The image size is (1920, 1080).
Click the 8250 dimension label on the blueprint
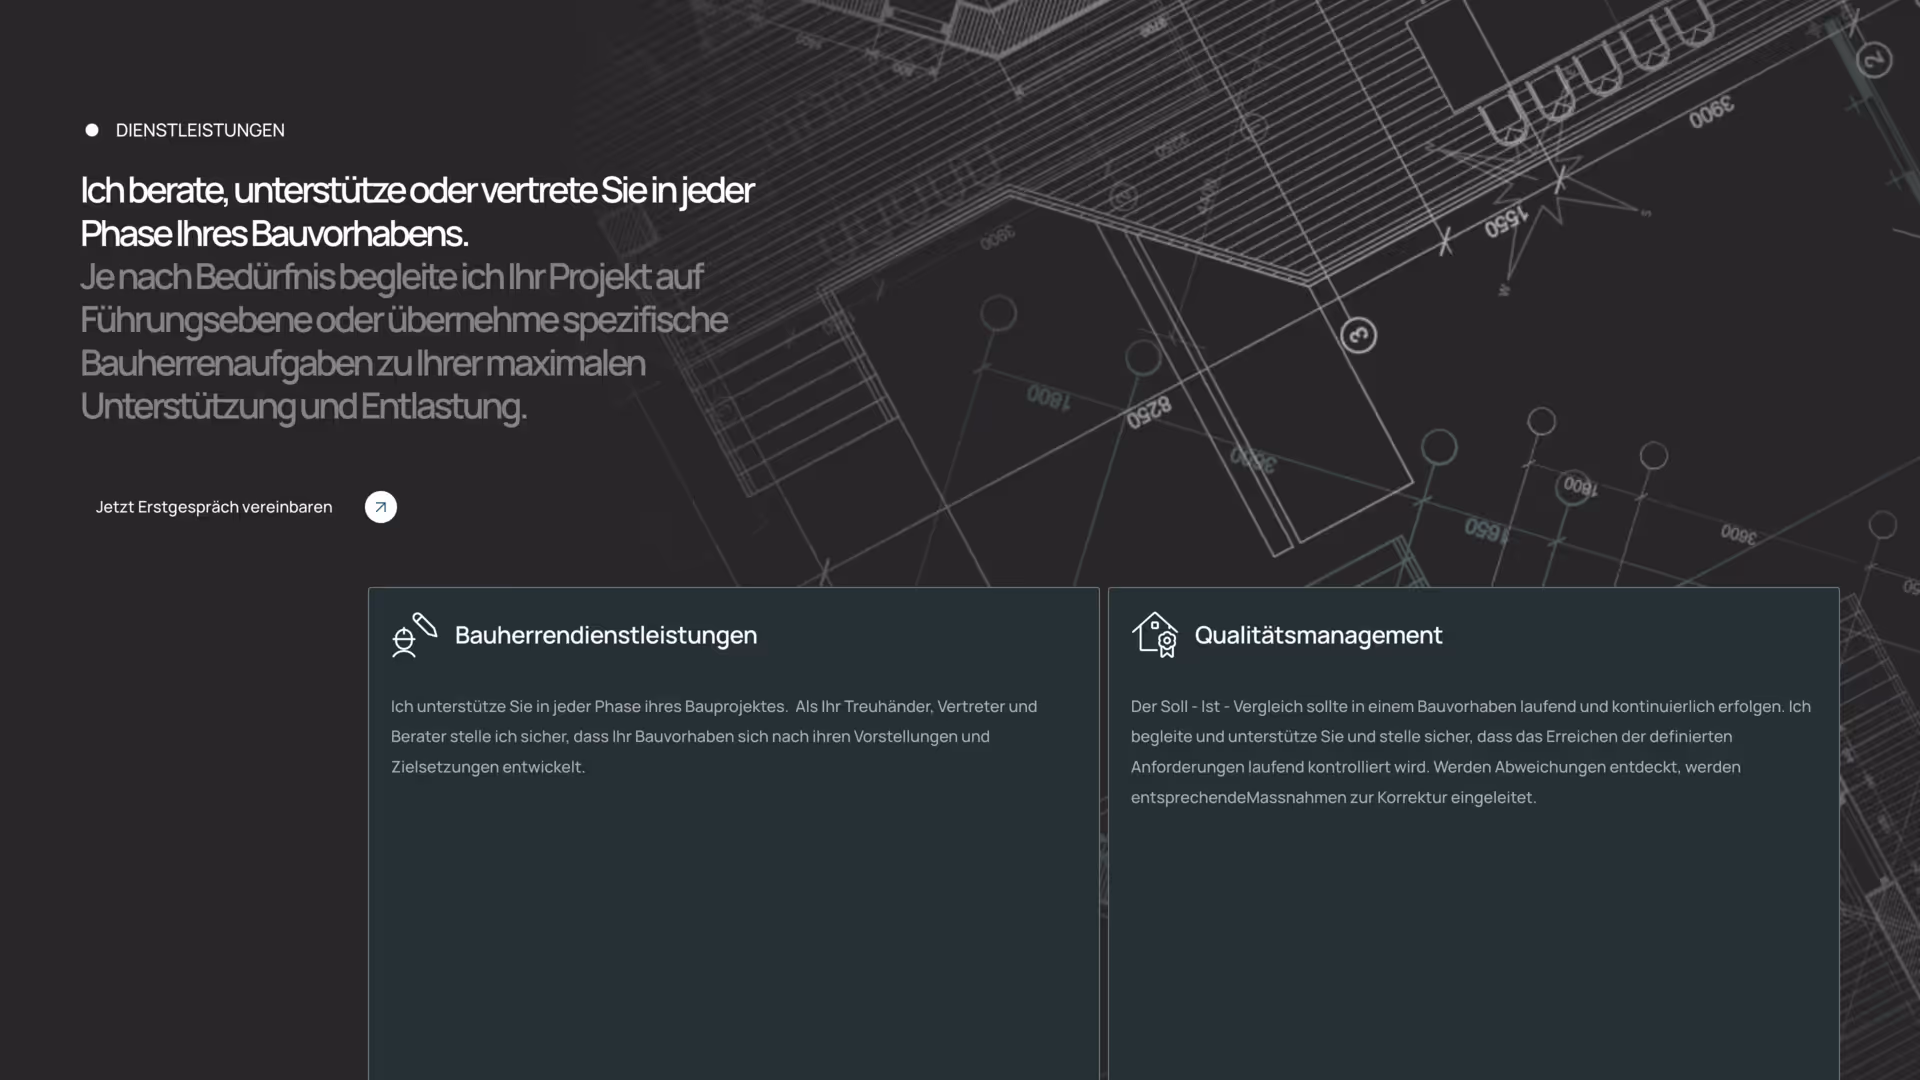pos(1148,412)
